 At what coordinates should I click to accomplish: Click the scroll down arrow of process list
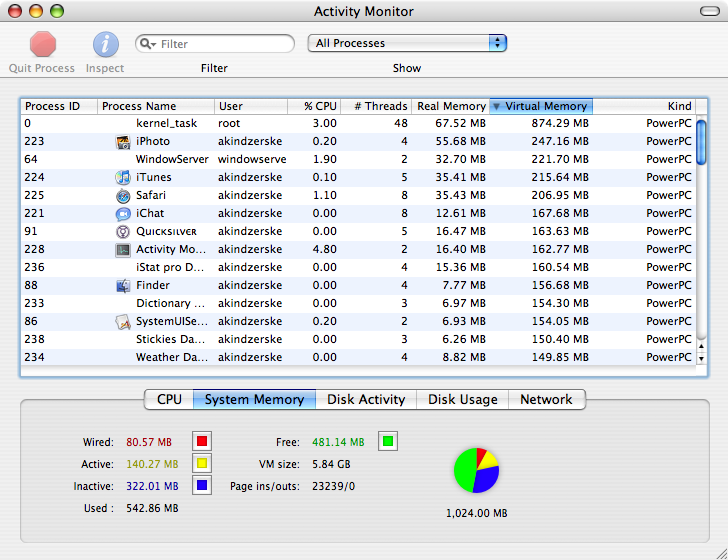(702, 358)
